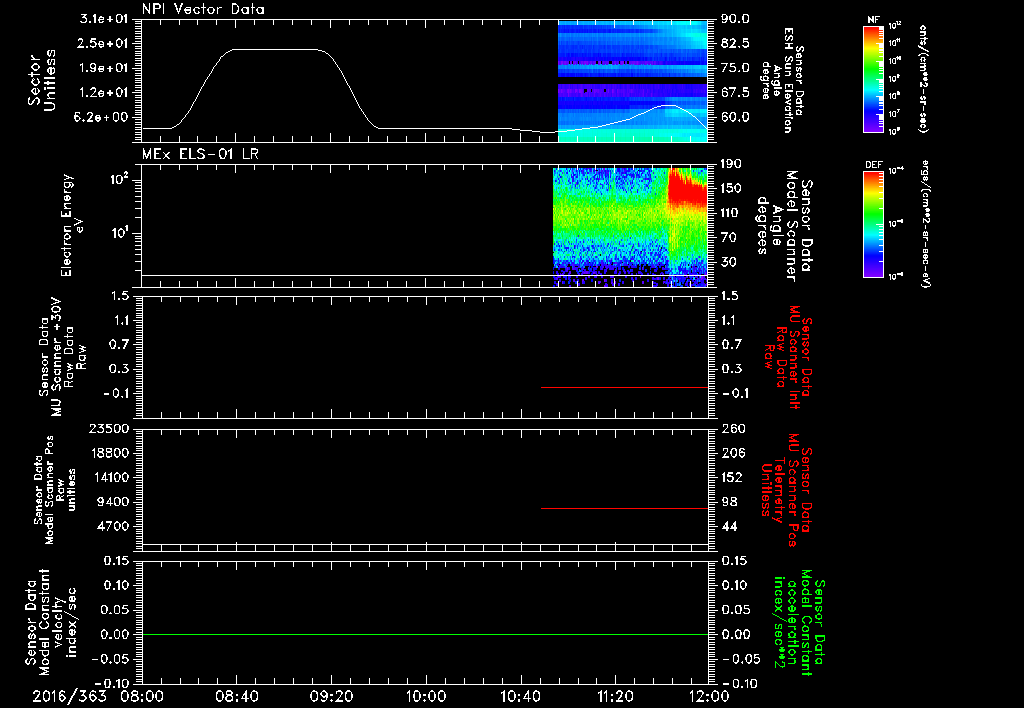Screen dimensions: 1024x708
Task: Click the NF color bar units label
Action: 923,78
